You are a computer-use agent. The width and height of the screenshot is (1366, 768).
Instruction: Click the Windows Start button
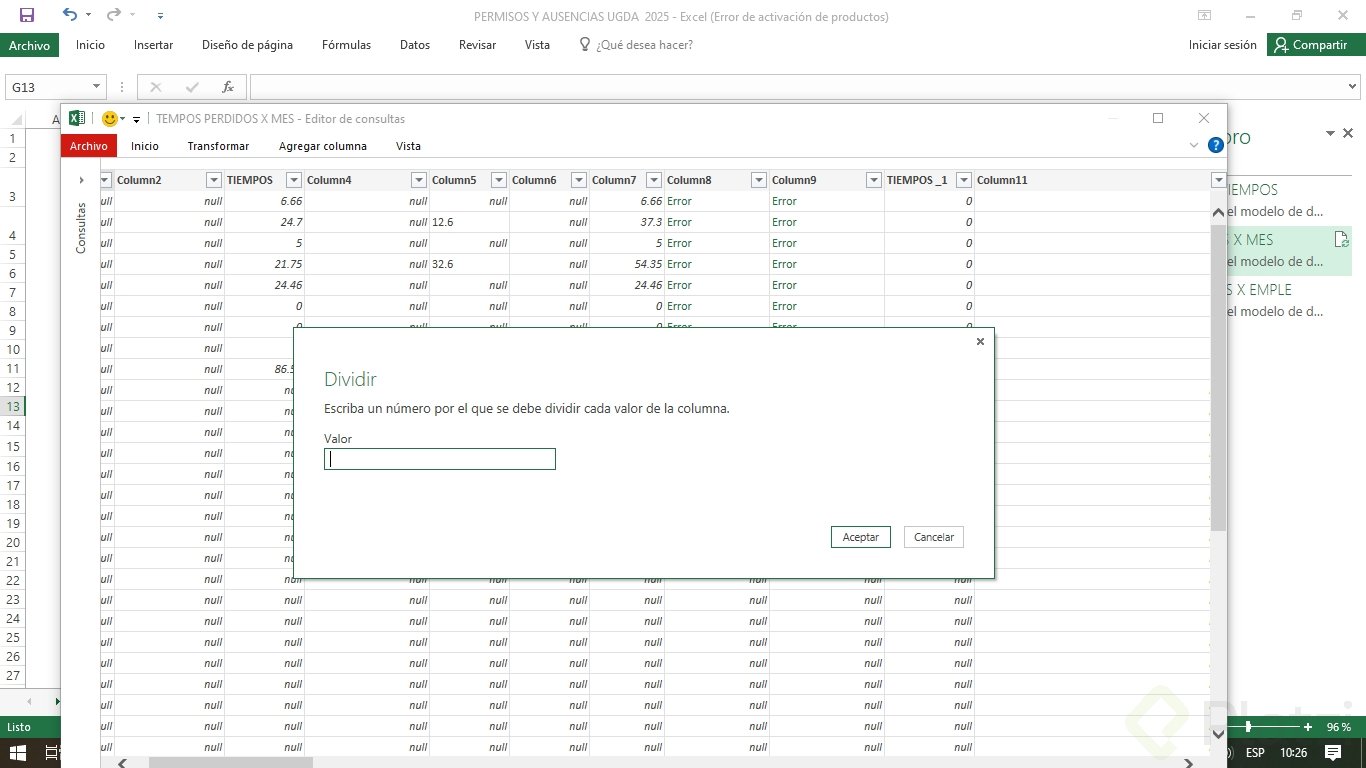(17, 752)
